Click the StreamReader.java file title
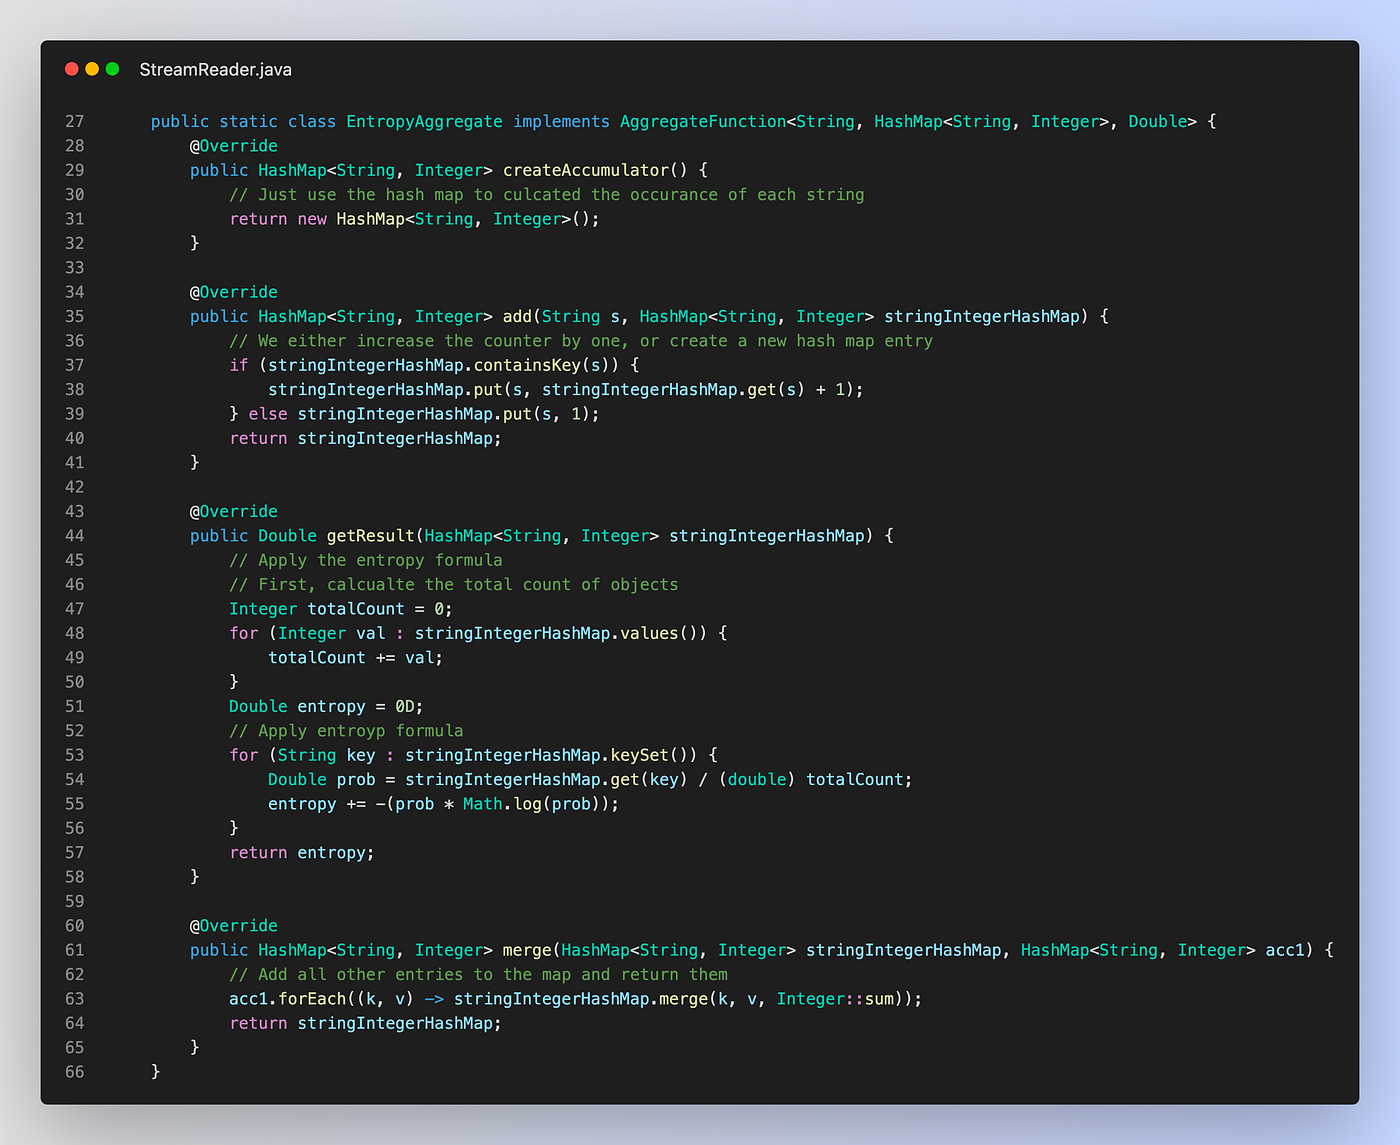 (216, 70)
